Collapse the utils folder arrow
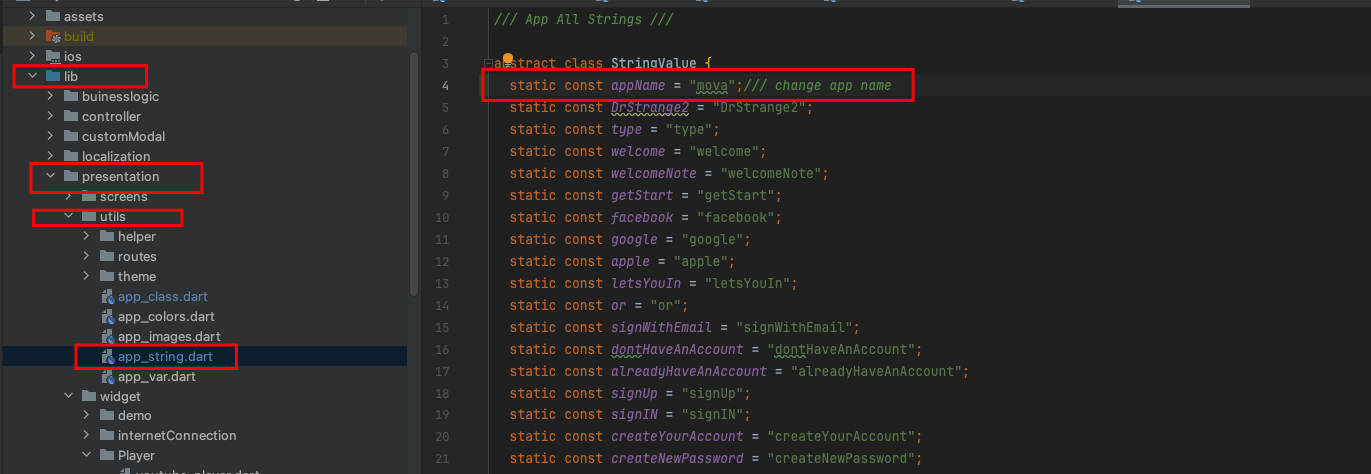The width and height of the screenshot is (1371, 474). pyautogui.click(x=69, y=217)
